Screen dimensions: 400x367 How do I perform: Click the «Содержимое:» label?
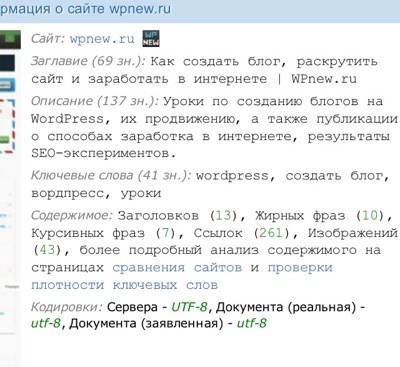72,215
